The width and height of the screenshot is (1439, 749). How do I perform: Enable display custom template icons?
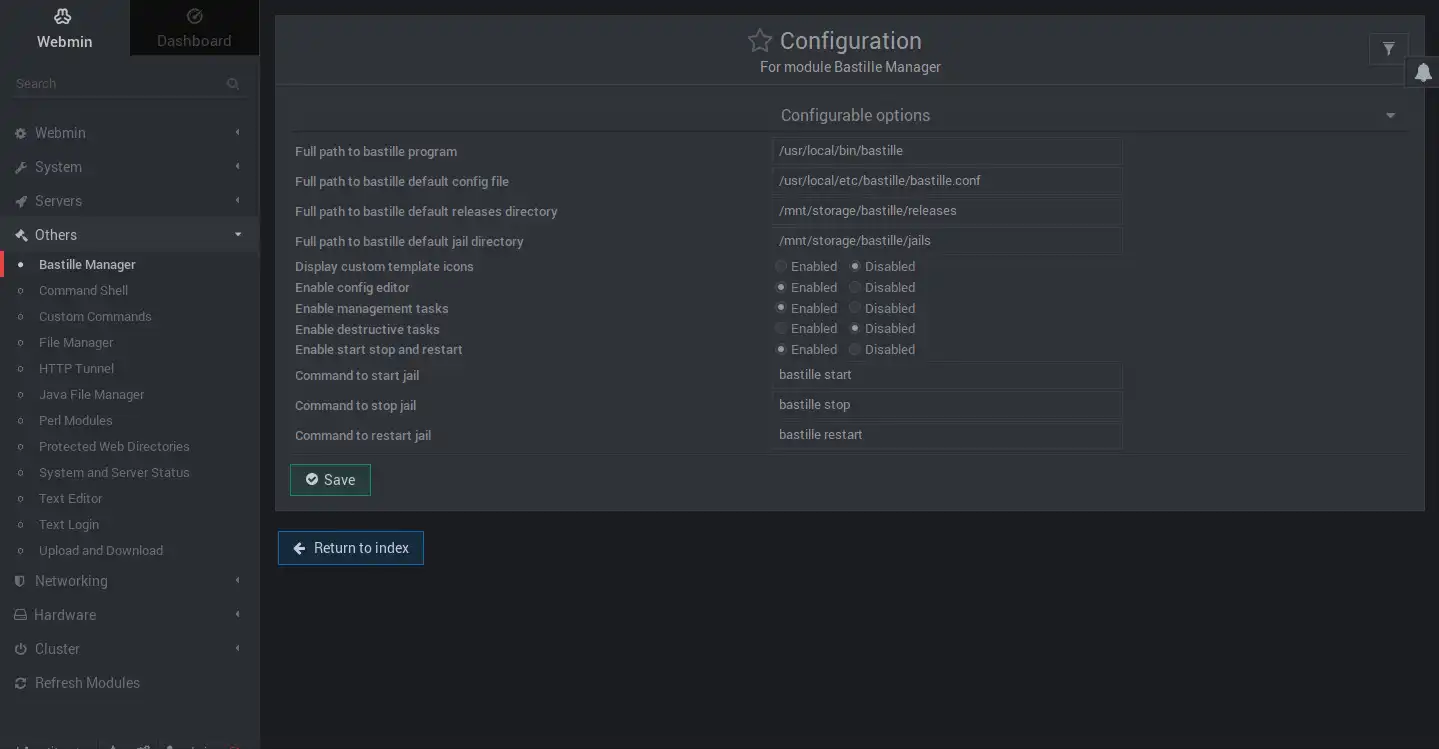click(781, 266)
